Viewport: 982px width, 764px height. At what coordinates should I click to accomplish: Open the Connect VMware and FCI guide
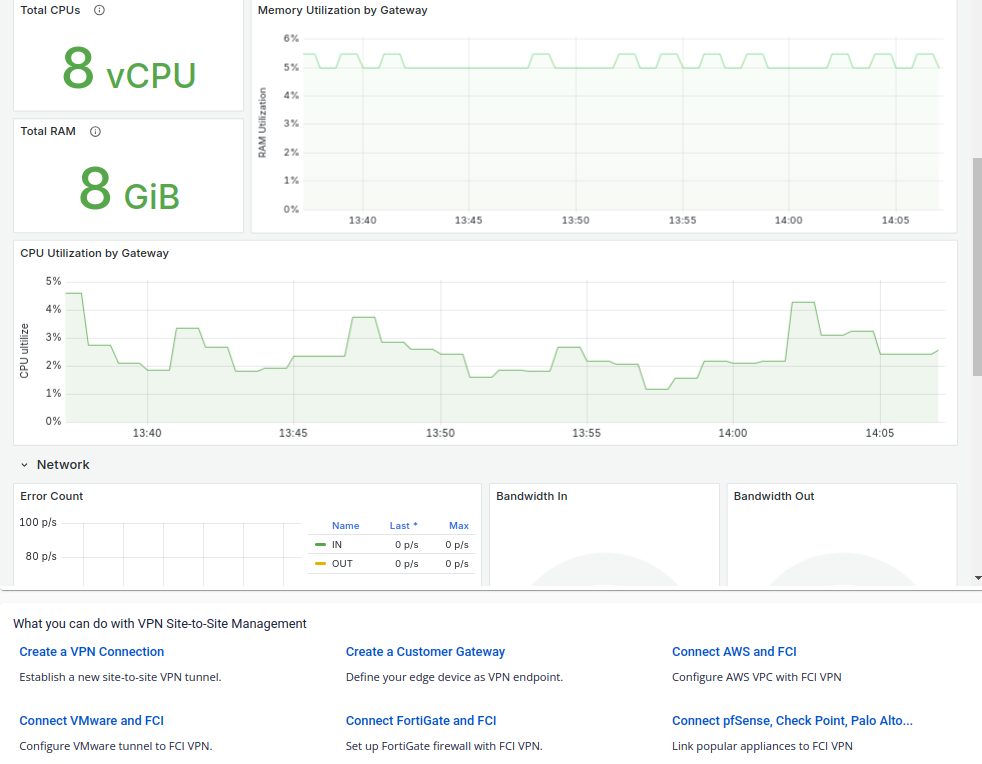pyautogui.click(x=91, y=721)
